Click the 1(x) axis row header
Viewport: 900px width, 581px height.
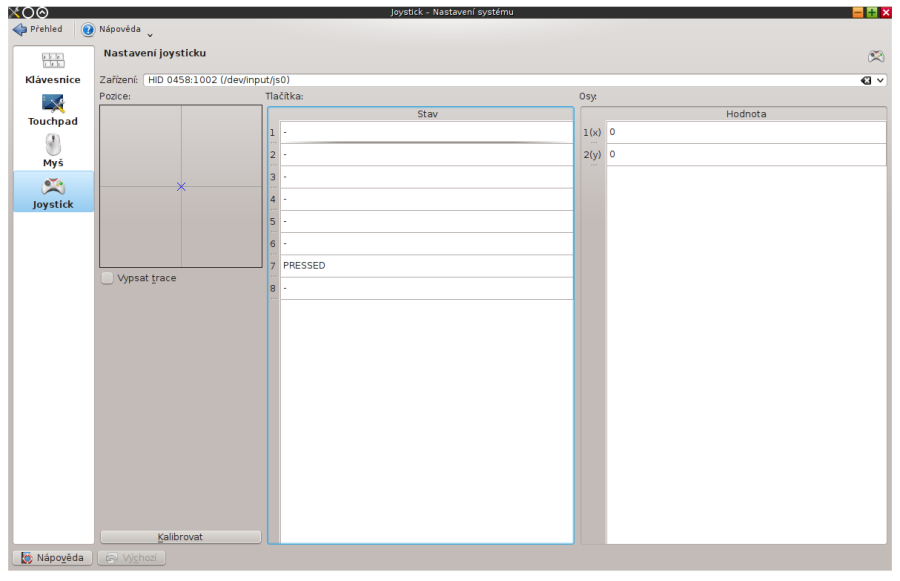click(593, 132)
